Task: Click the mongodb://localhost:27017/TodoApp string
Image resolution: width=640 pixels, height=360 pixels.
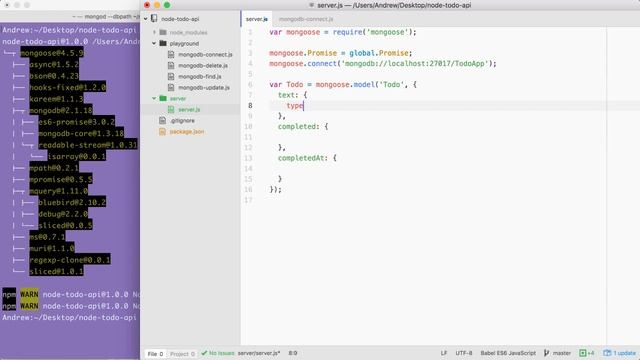Action: point(414,64)
